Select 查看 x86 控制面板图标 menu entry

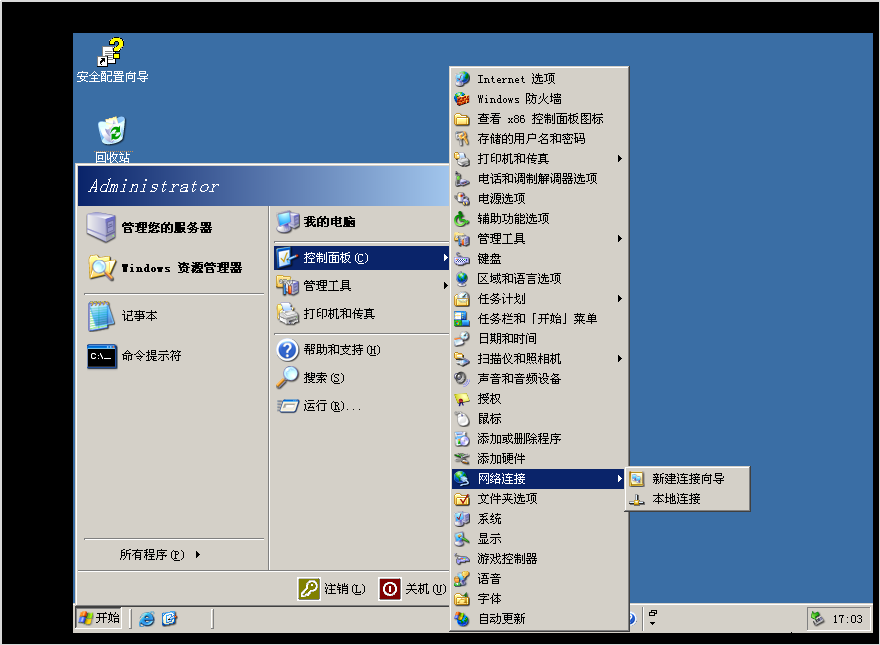(539, 119)
